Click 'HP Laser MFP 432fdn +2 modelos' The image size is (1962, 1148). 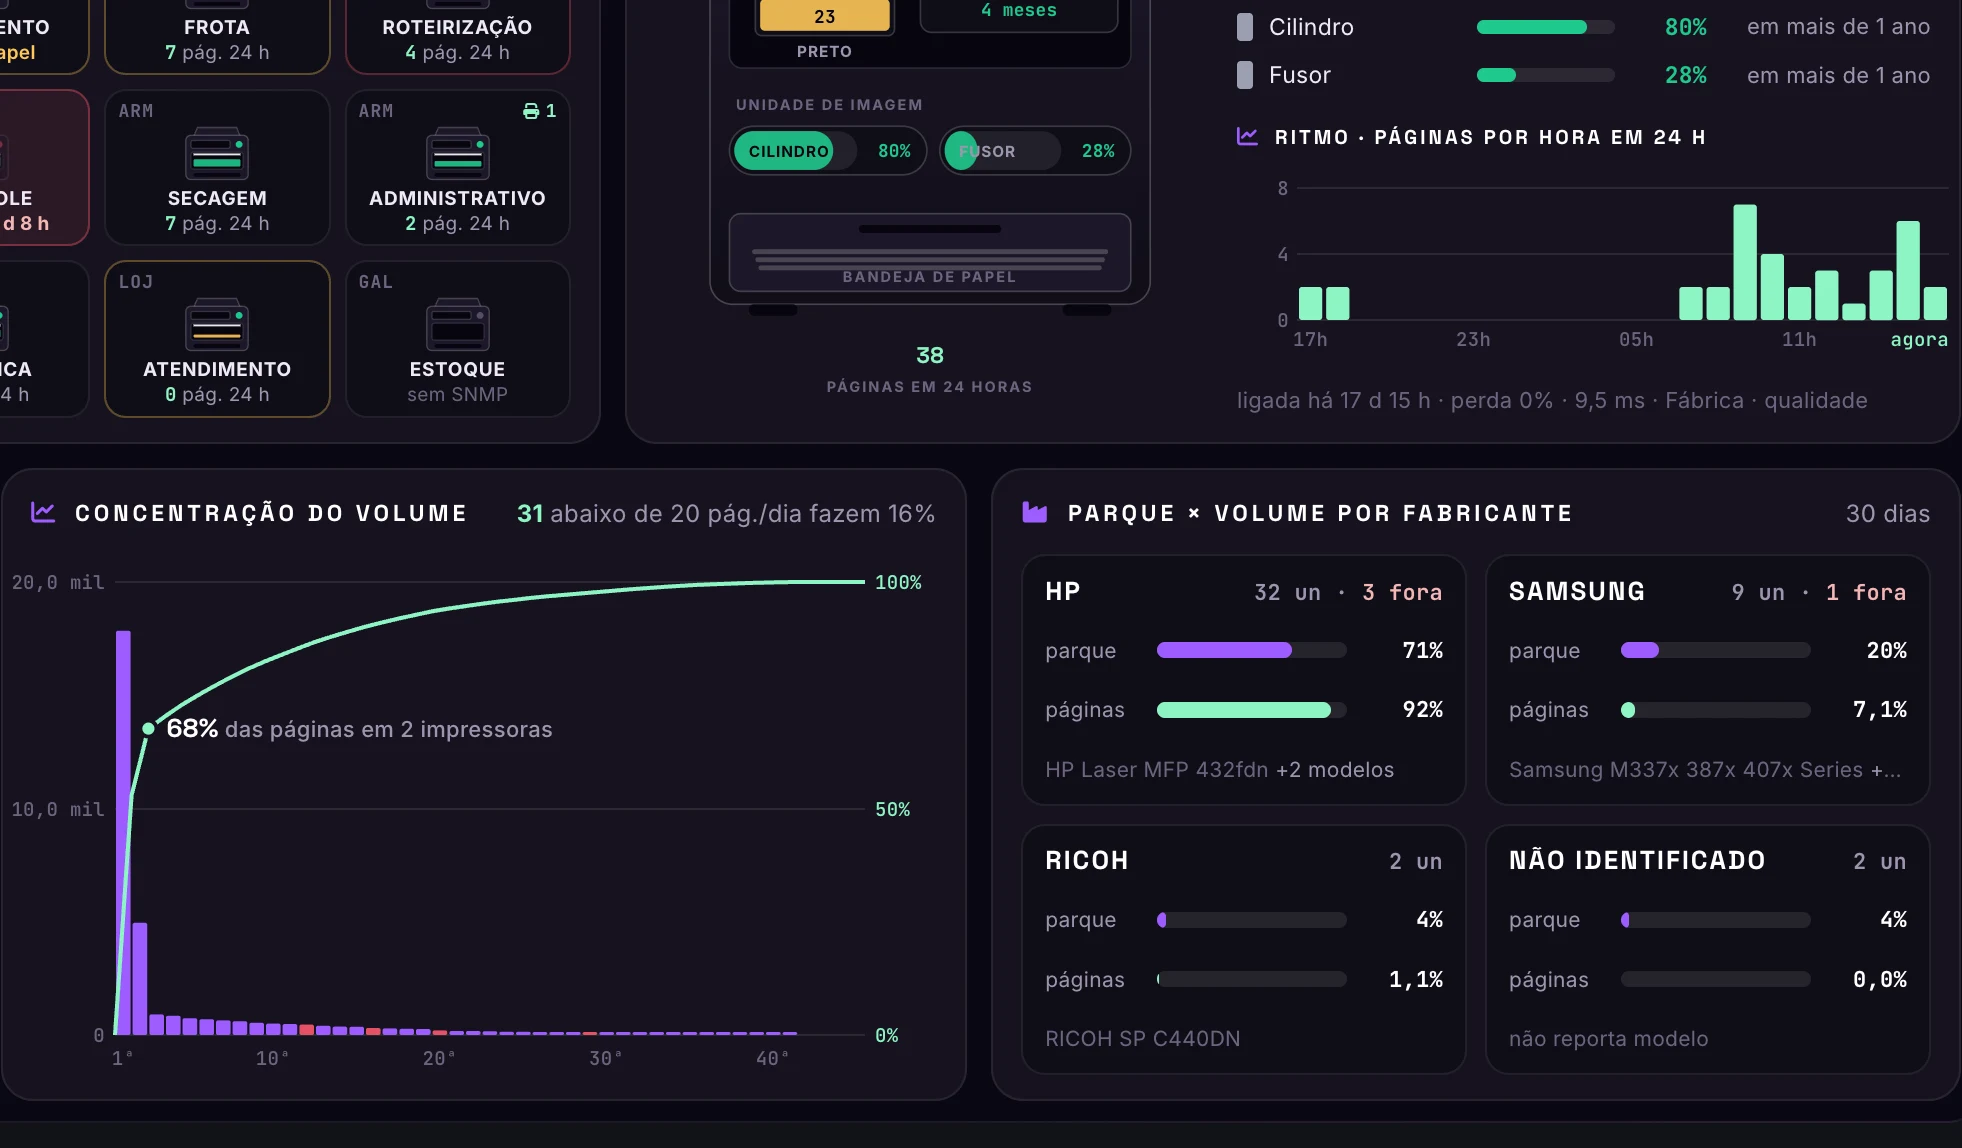pyautogui.click(x=1219, y=770)
